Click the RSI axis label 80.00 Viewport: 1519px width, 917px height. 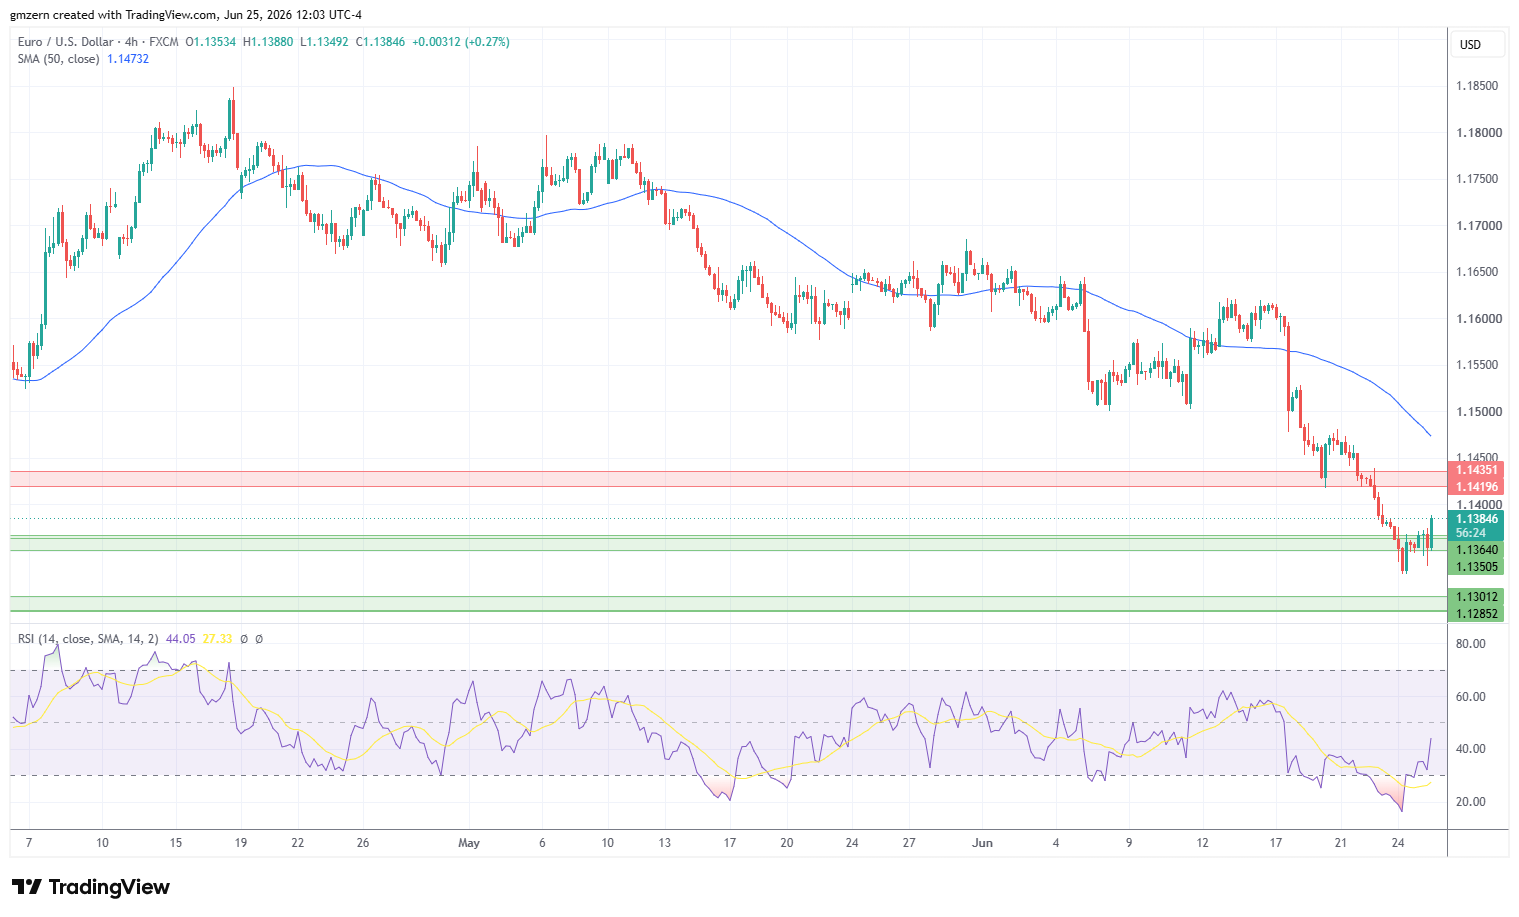point(1470,644)
